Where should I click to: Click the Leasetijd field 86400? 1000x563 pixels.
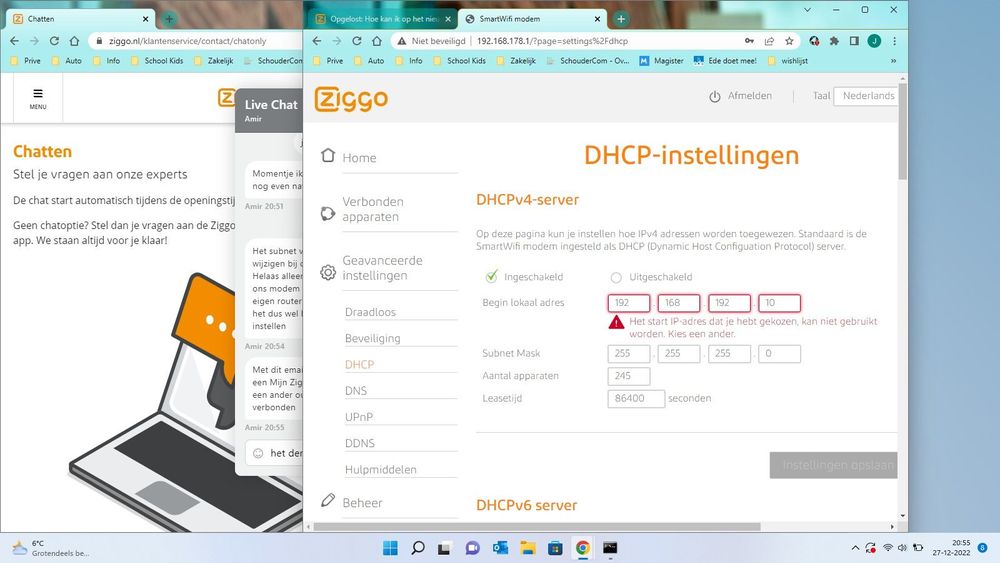pyautogui.click(x=636, y=398)
